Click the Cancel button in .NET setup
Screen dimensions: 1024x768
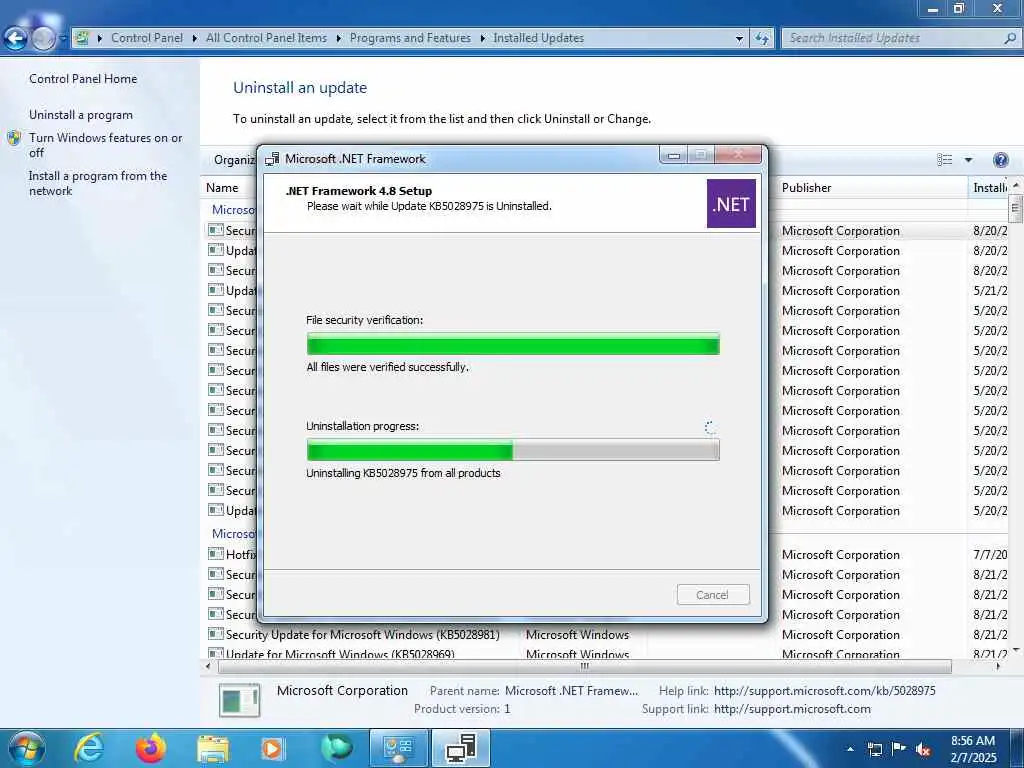[712, 595]
